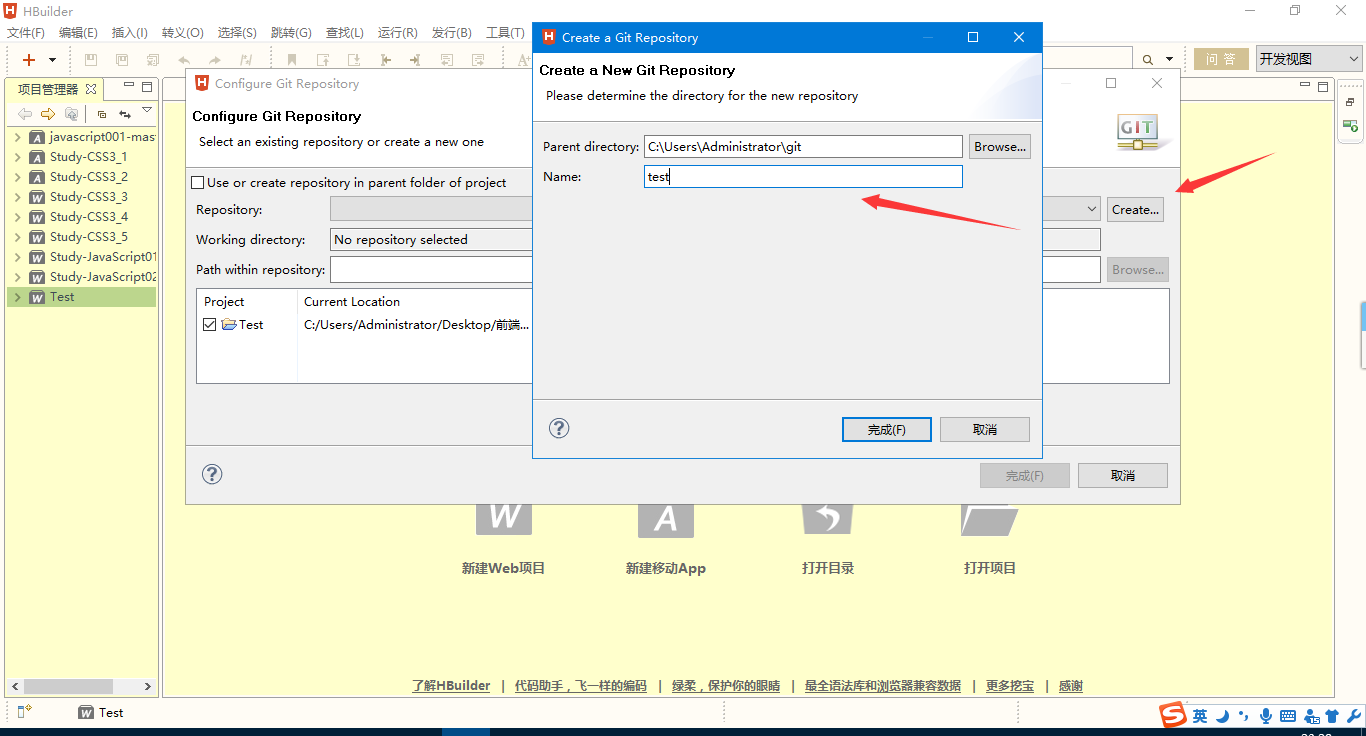The image size is (1366, 736).
Task: Click the collapse-all icon in project manager toolbar
Action: tap(102, 114)
